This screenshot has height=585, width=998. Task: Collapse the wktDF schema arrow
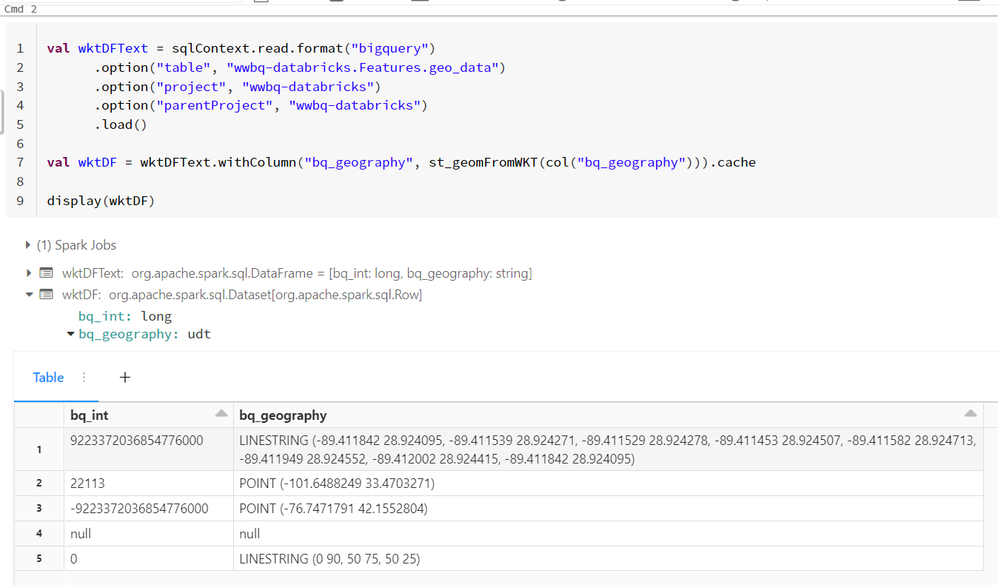[x=28, y=295]
